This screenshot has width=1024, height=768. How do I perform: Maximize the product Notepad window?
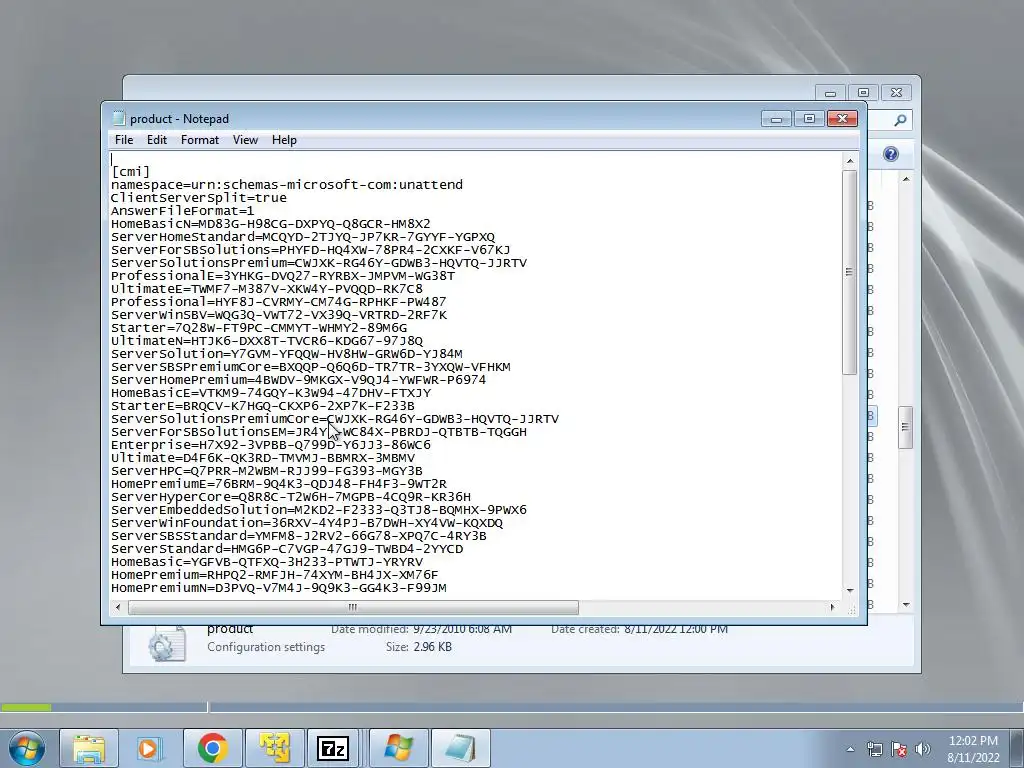pos(809,119)
